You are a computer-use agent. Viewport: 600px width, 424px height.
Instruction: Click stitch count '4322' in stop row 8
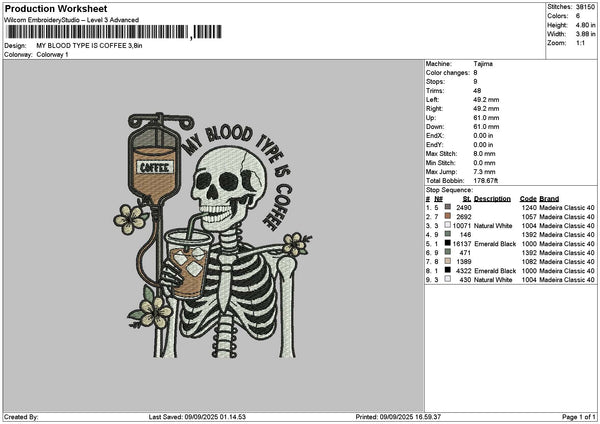[464, 271]
